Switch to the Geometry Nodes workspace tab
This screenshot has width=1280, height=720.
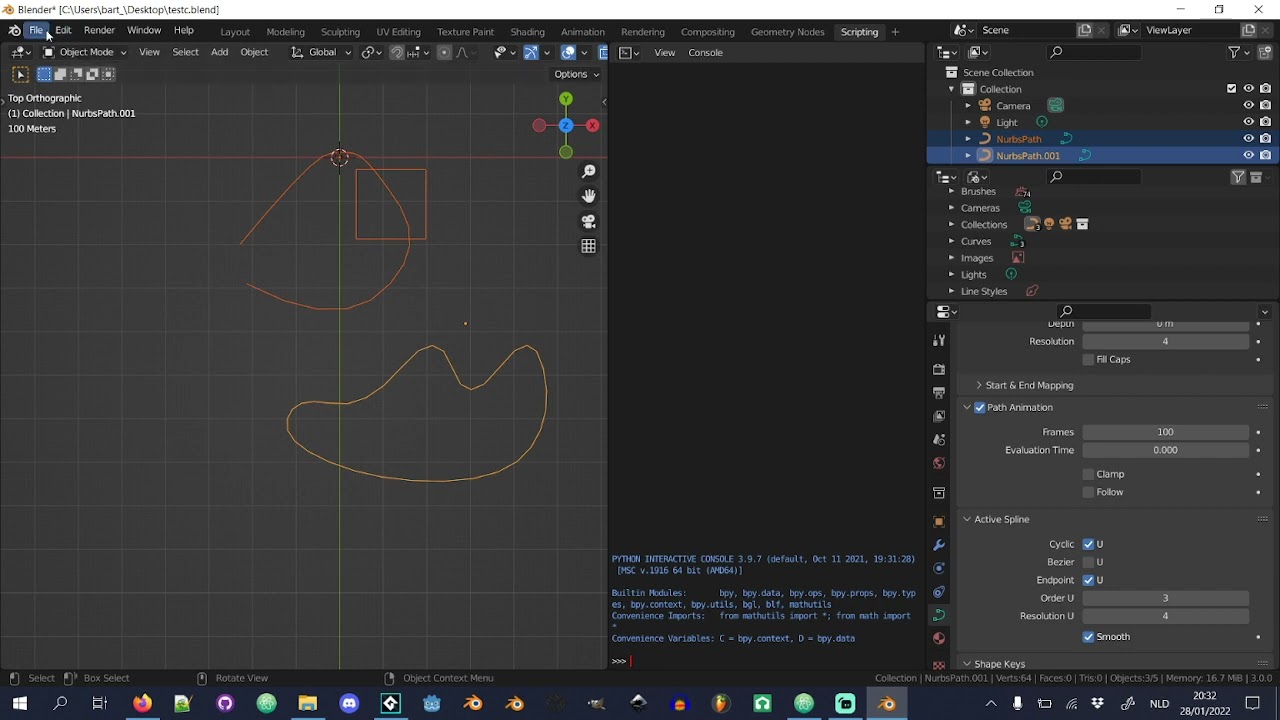(788, 32)
